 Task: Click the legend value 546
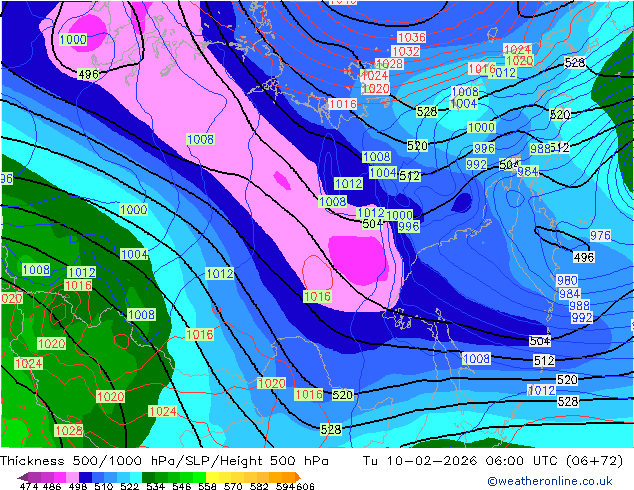click(182, 486)
